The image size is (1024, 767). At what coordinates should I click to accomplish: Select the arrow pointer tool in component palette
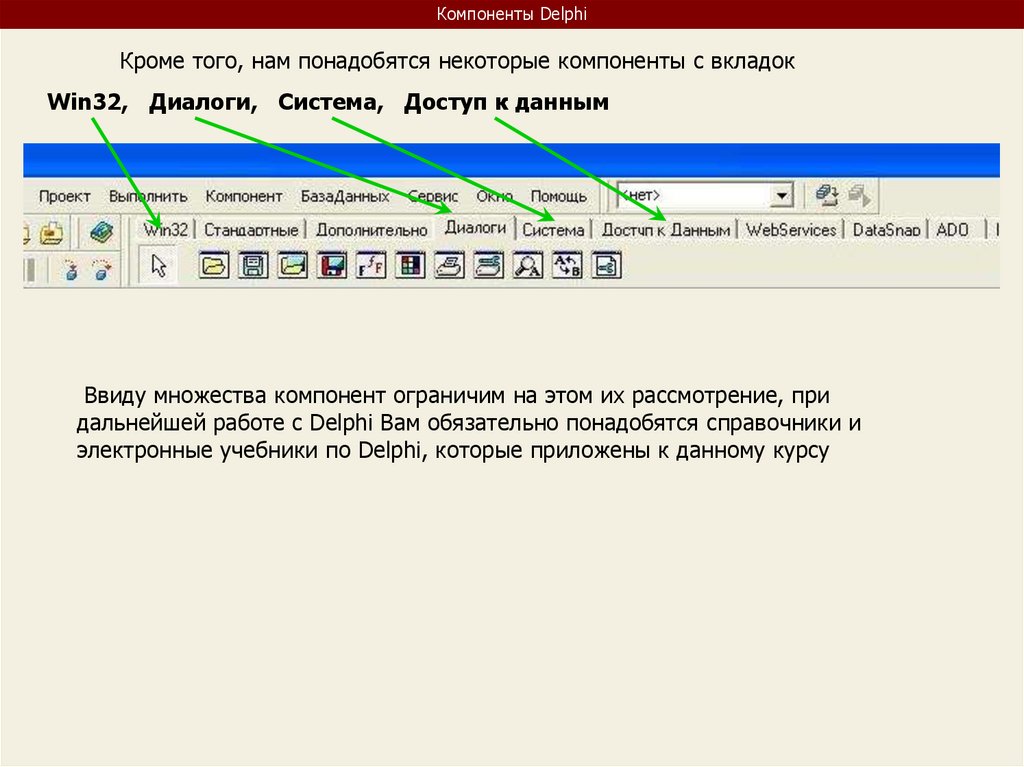pos(158,265)
